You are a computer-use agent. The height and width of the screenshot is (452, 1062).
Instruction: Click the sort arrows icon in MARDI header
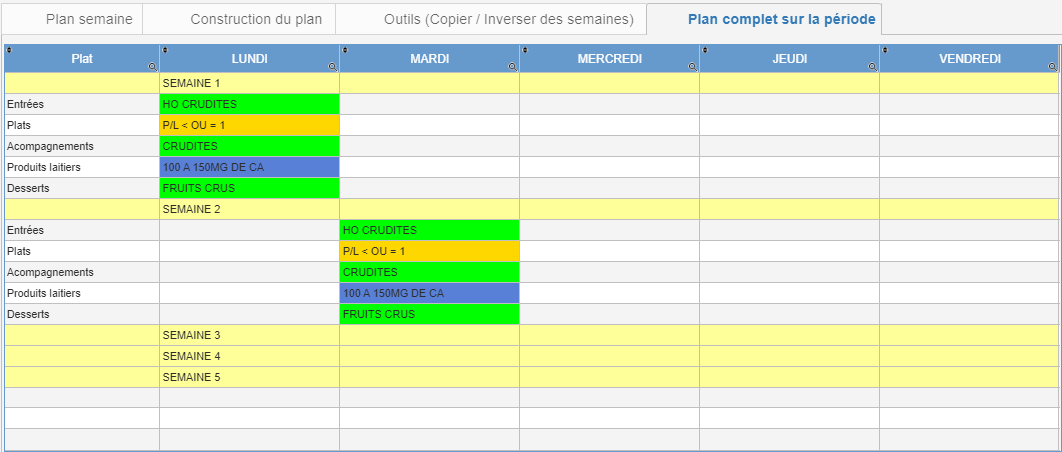click(x=345, y=49)
